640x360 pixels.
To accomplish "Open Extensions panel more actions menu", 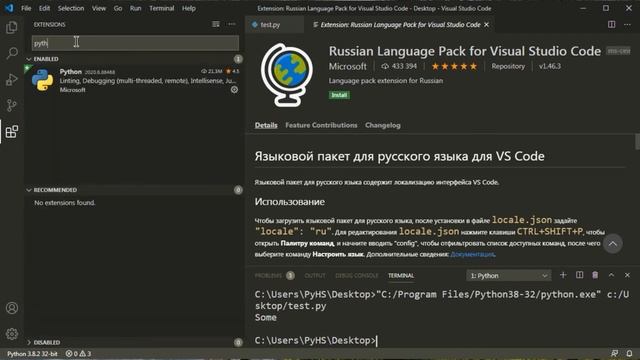I will (x=232, y=24).
